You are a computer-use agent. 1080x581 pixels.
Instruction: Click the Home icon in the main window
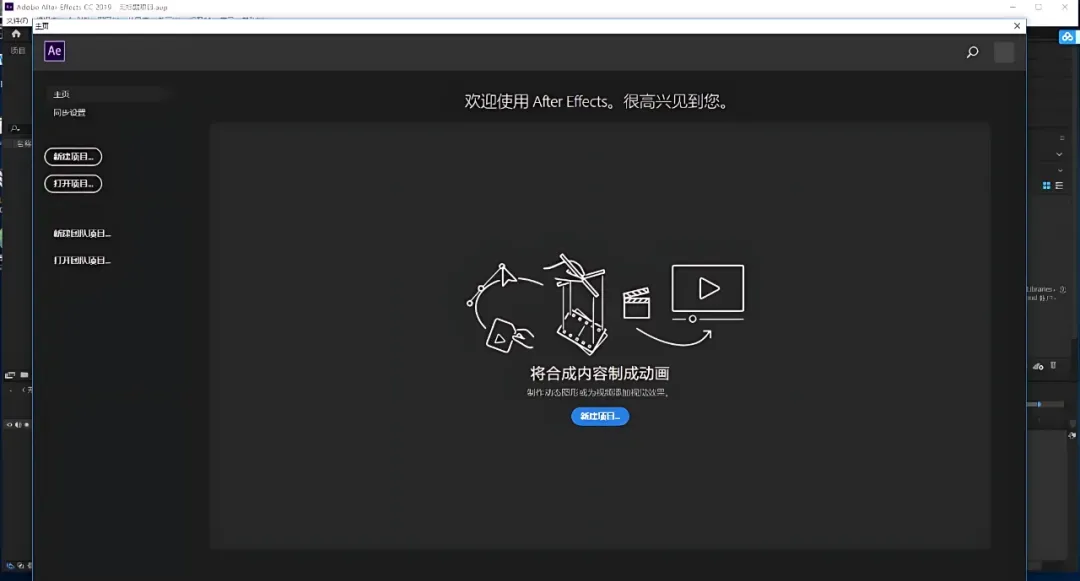16,34
